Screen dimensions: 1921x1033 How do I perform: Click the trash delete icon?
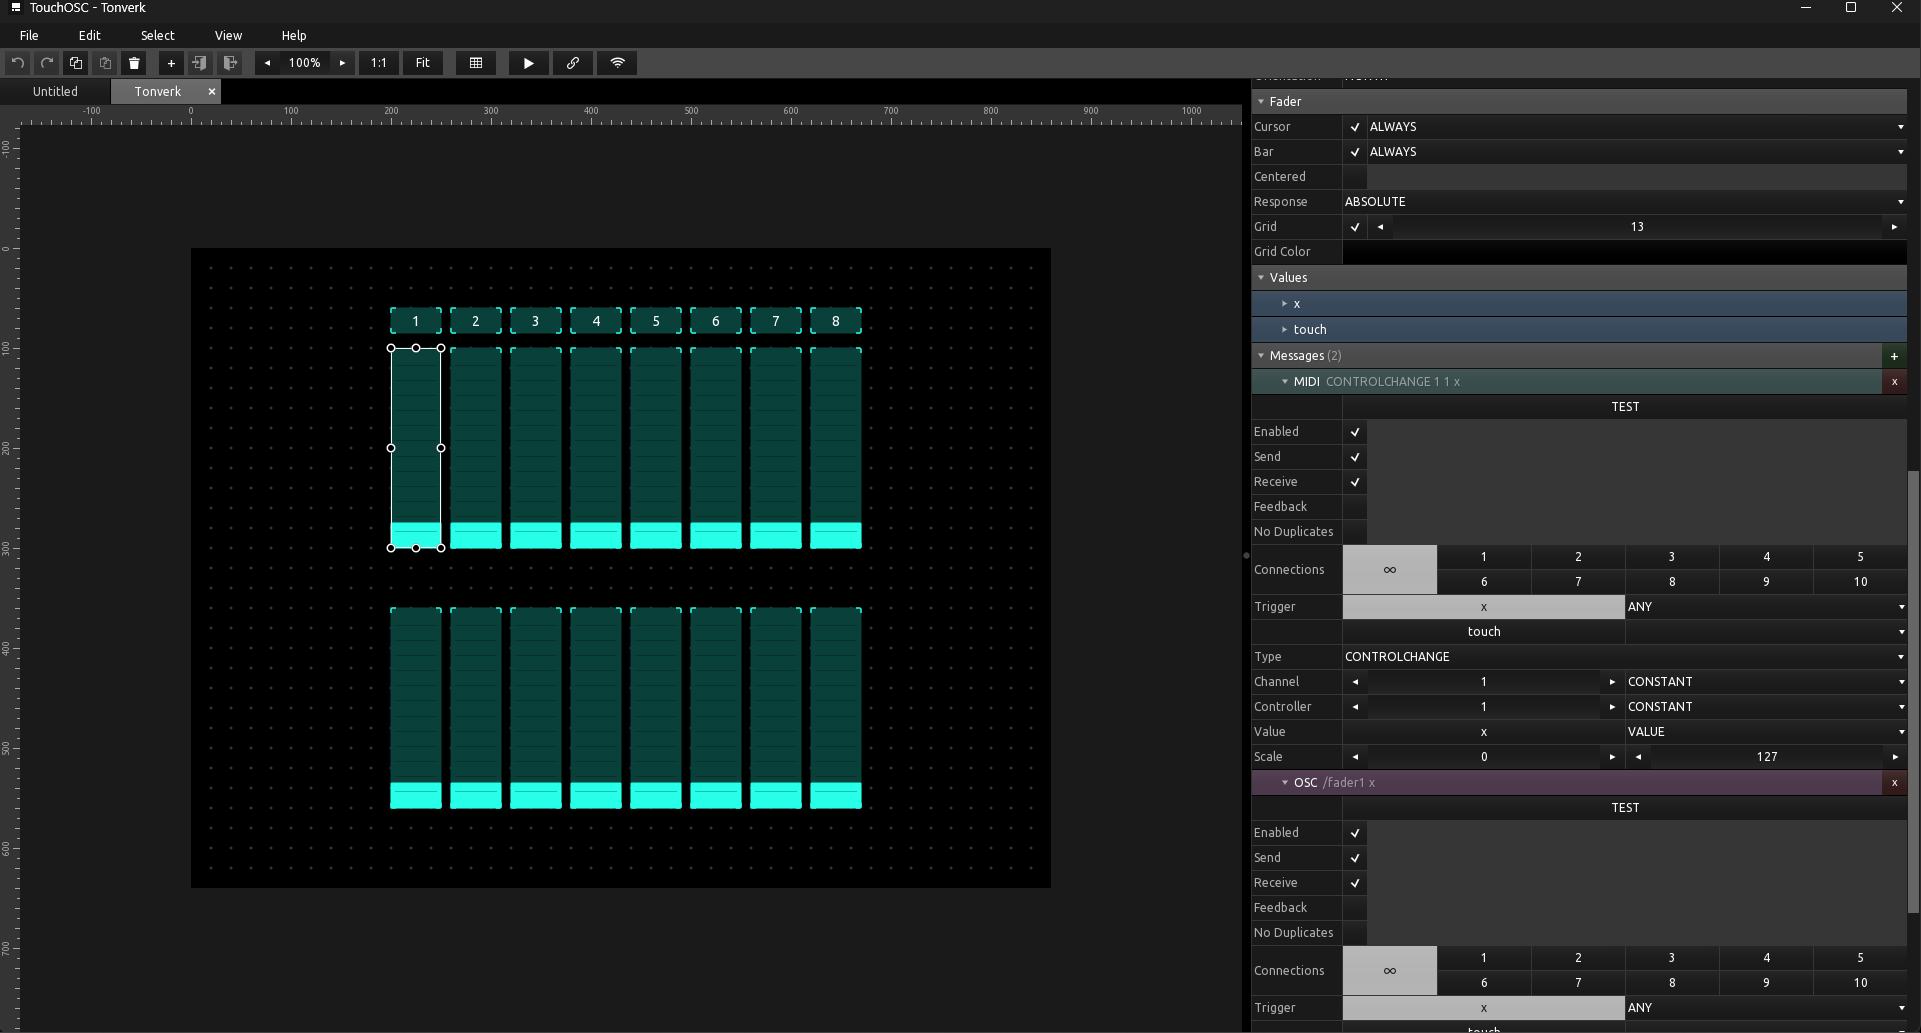[134, 63]
